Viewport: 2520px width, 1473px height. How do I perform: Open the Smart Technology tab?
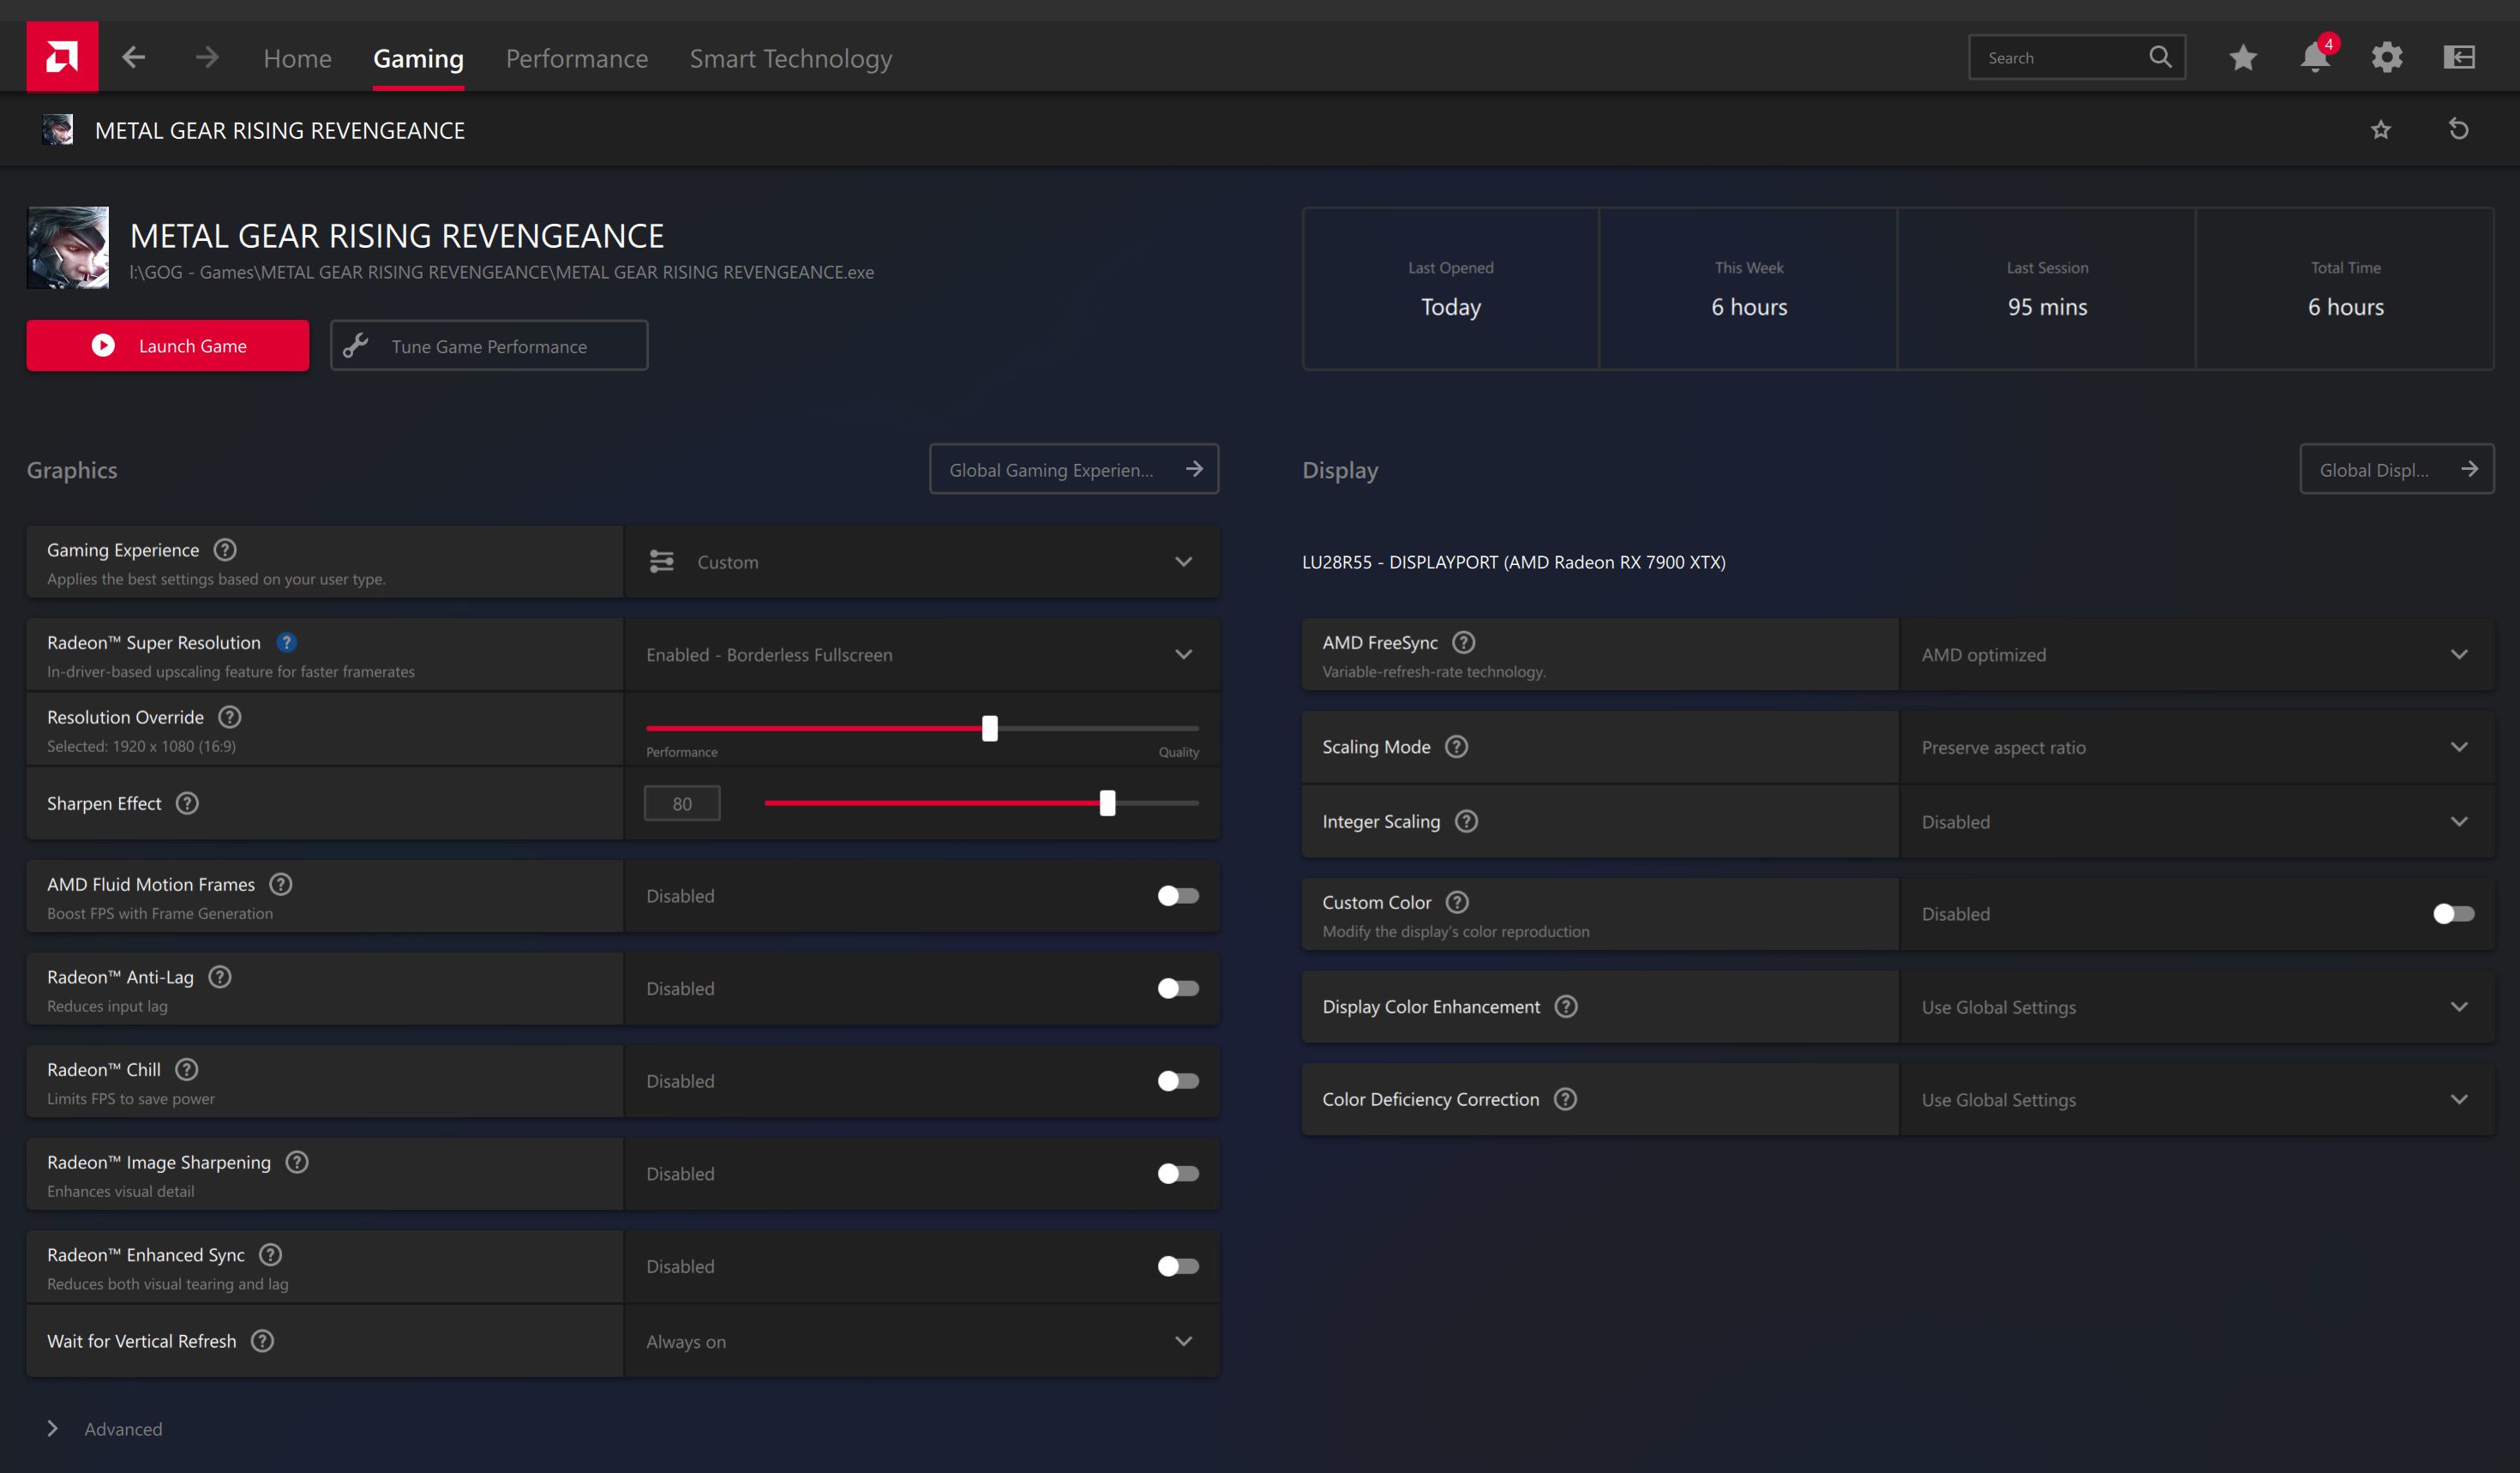790,58
